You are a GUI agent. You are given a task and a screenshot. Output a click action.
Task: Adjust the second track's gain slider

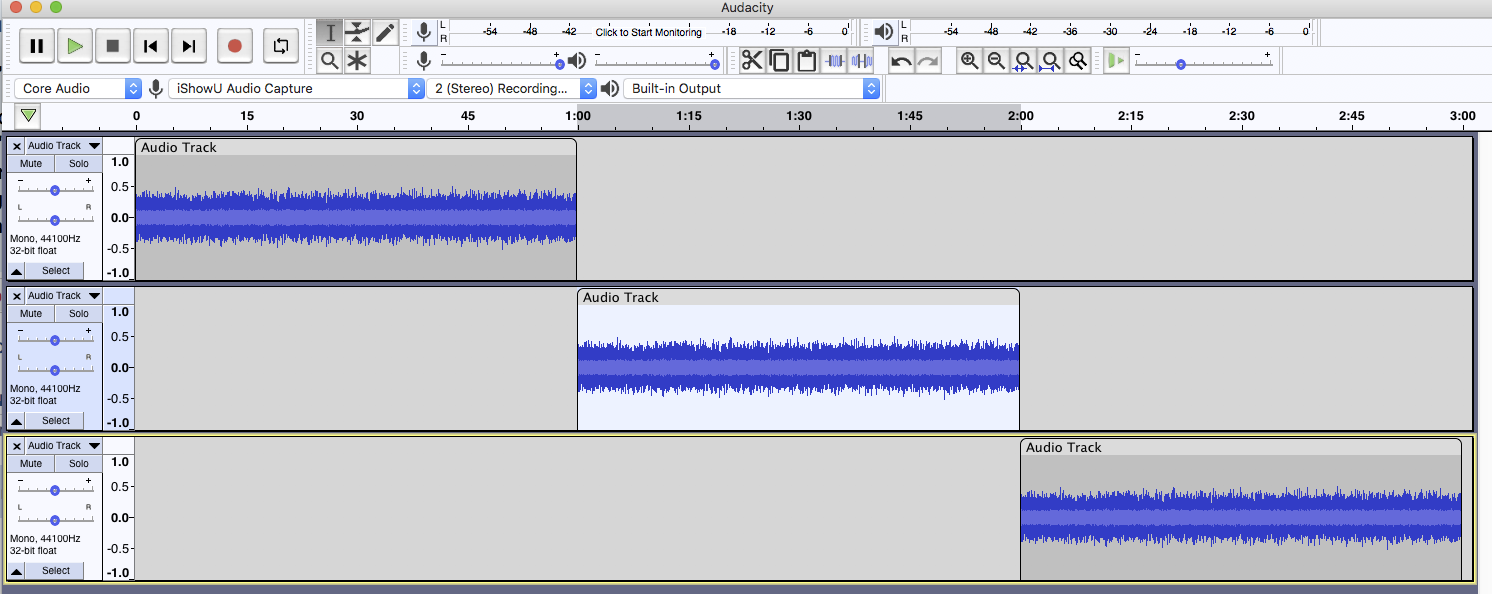click(x=55, y=339)
